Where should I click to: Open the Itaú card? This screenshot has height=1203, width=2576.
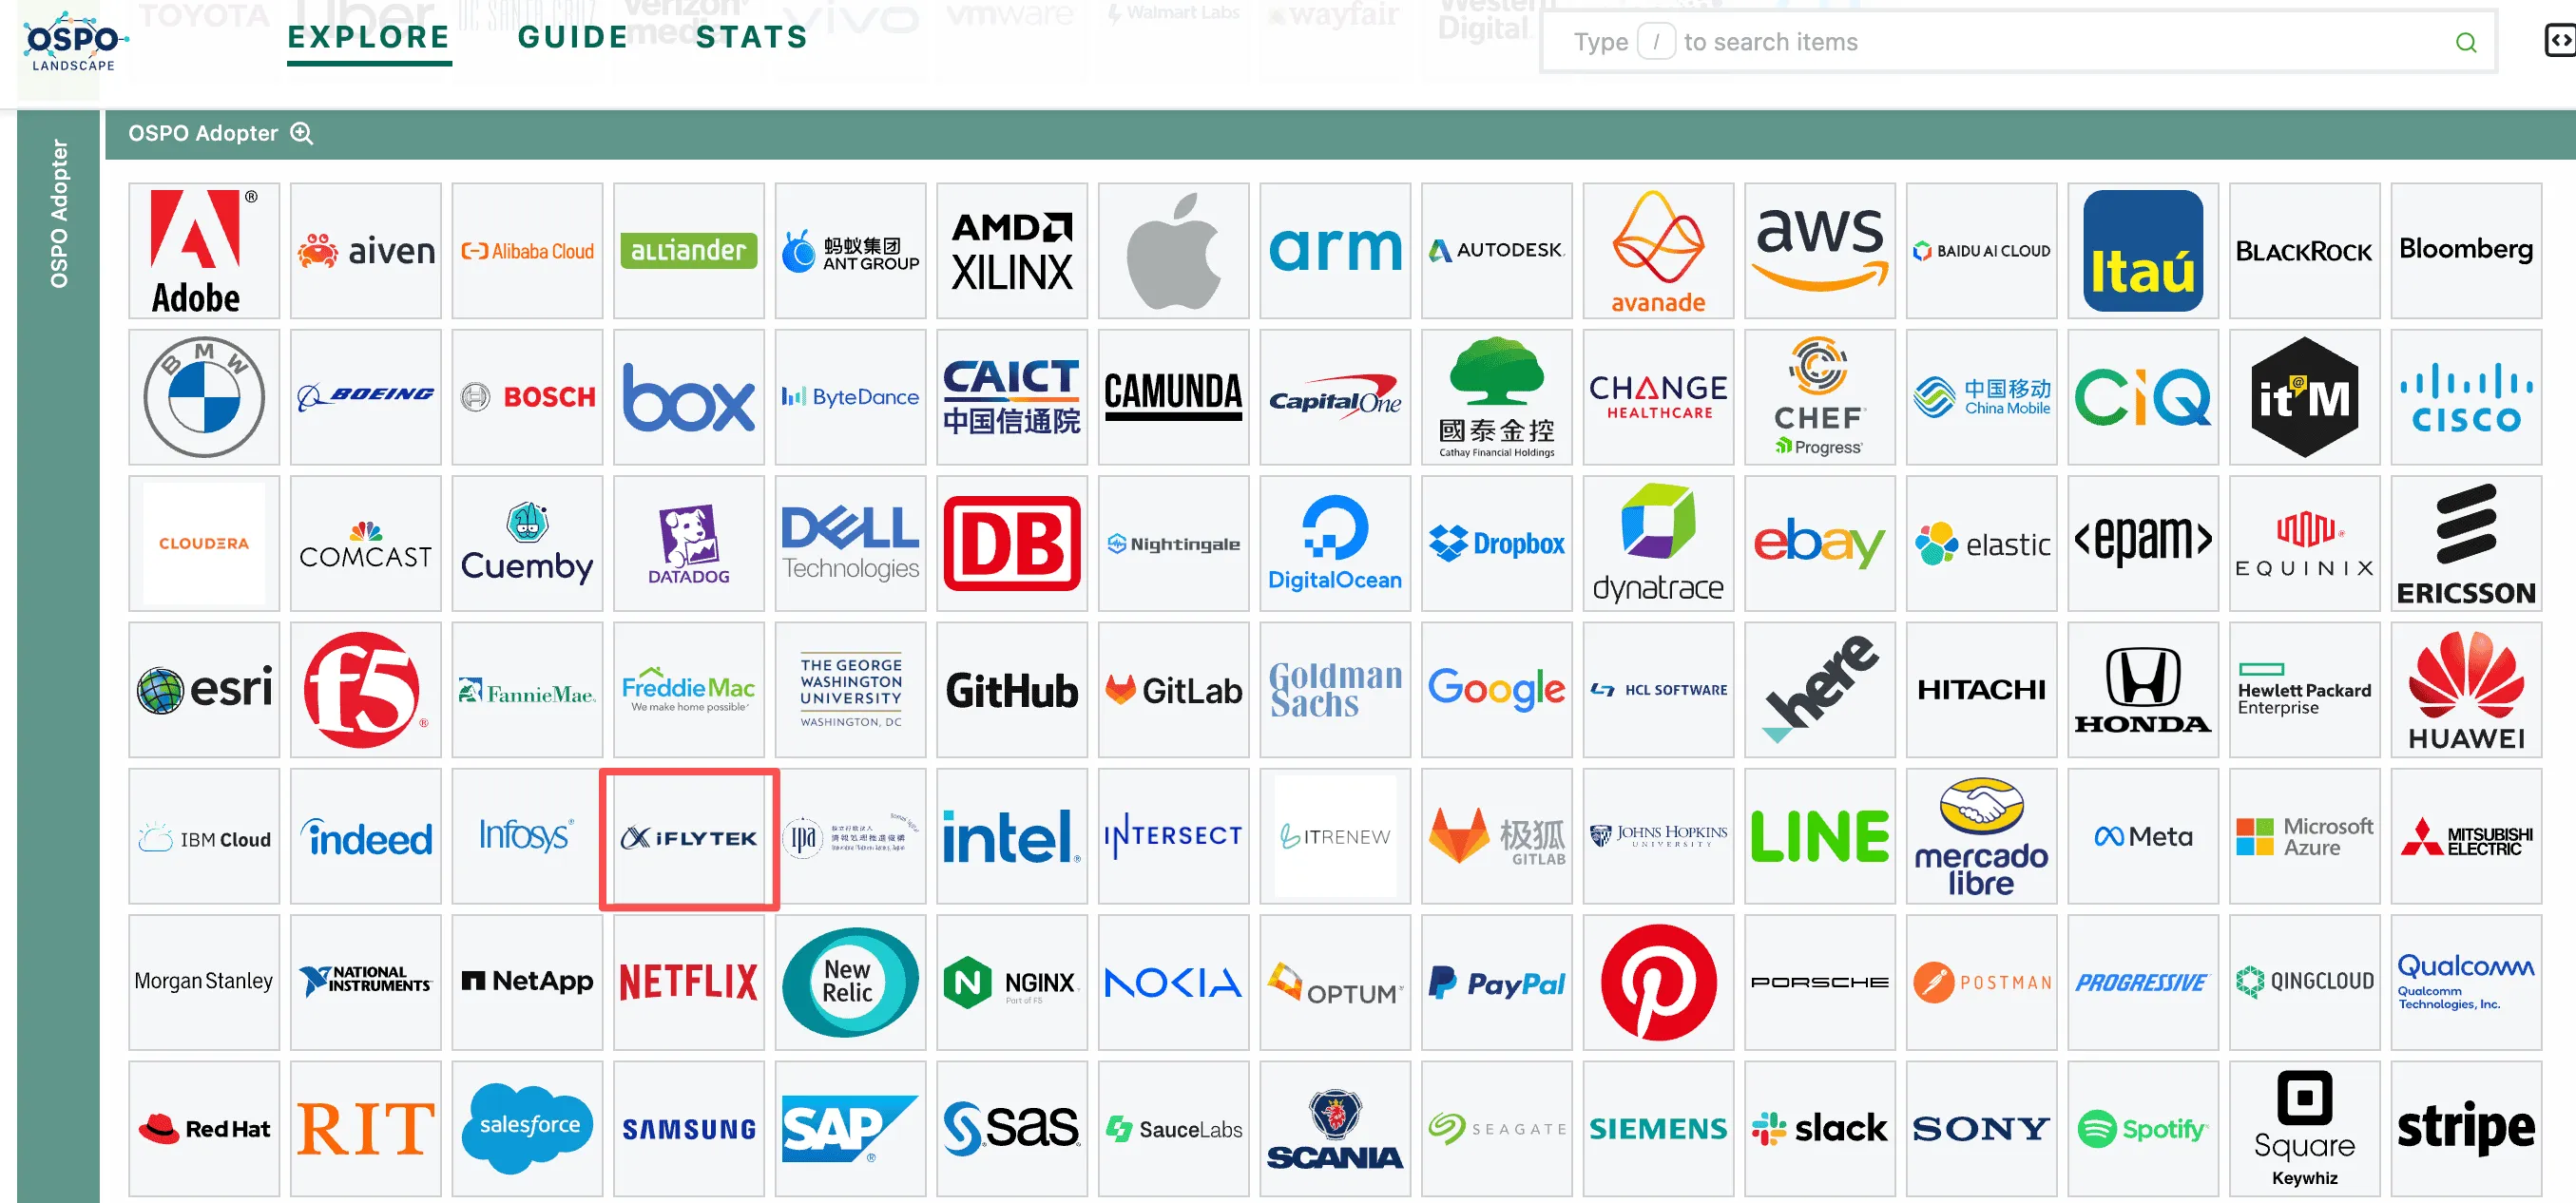[x=2142, y=250]
